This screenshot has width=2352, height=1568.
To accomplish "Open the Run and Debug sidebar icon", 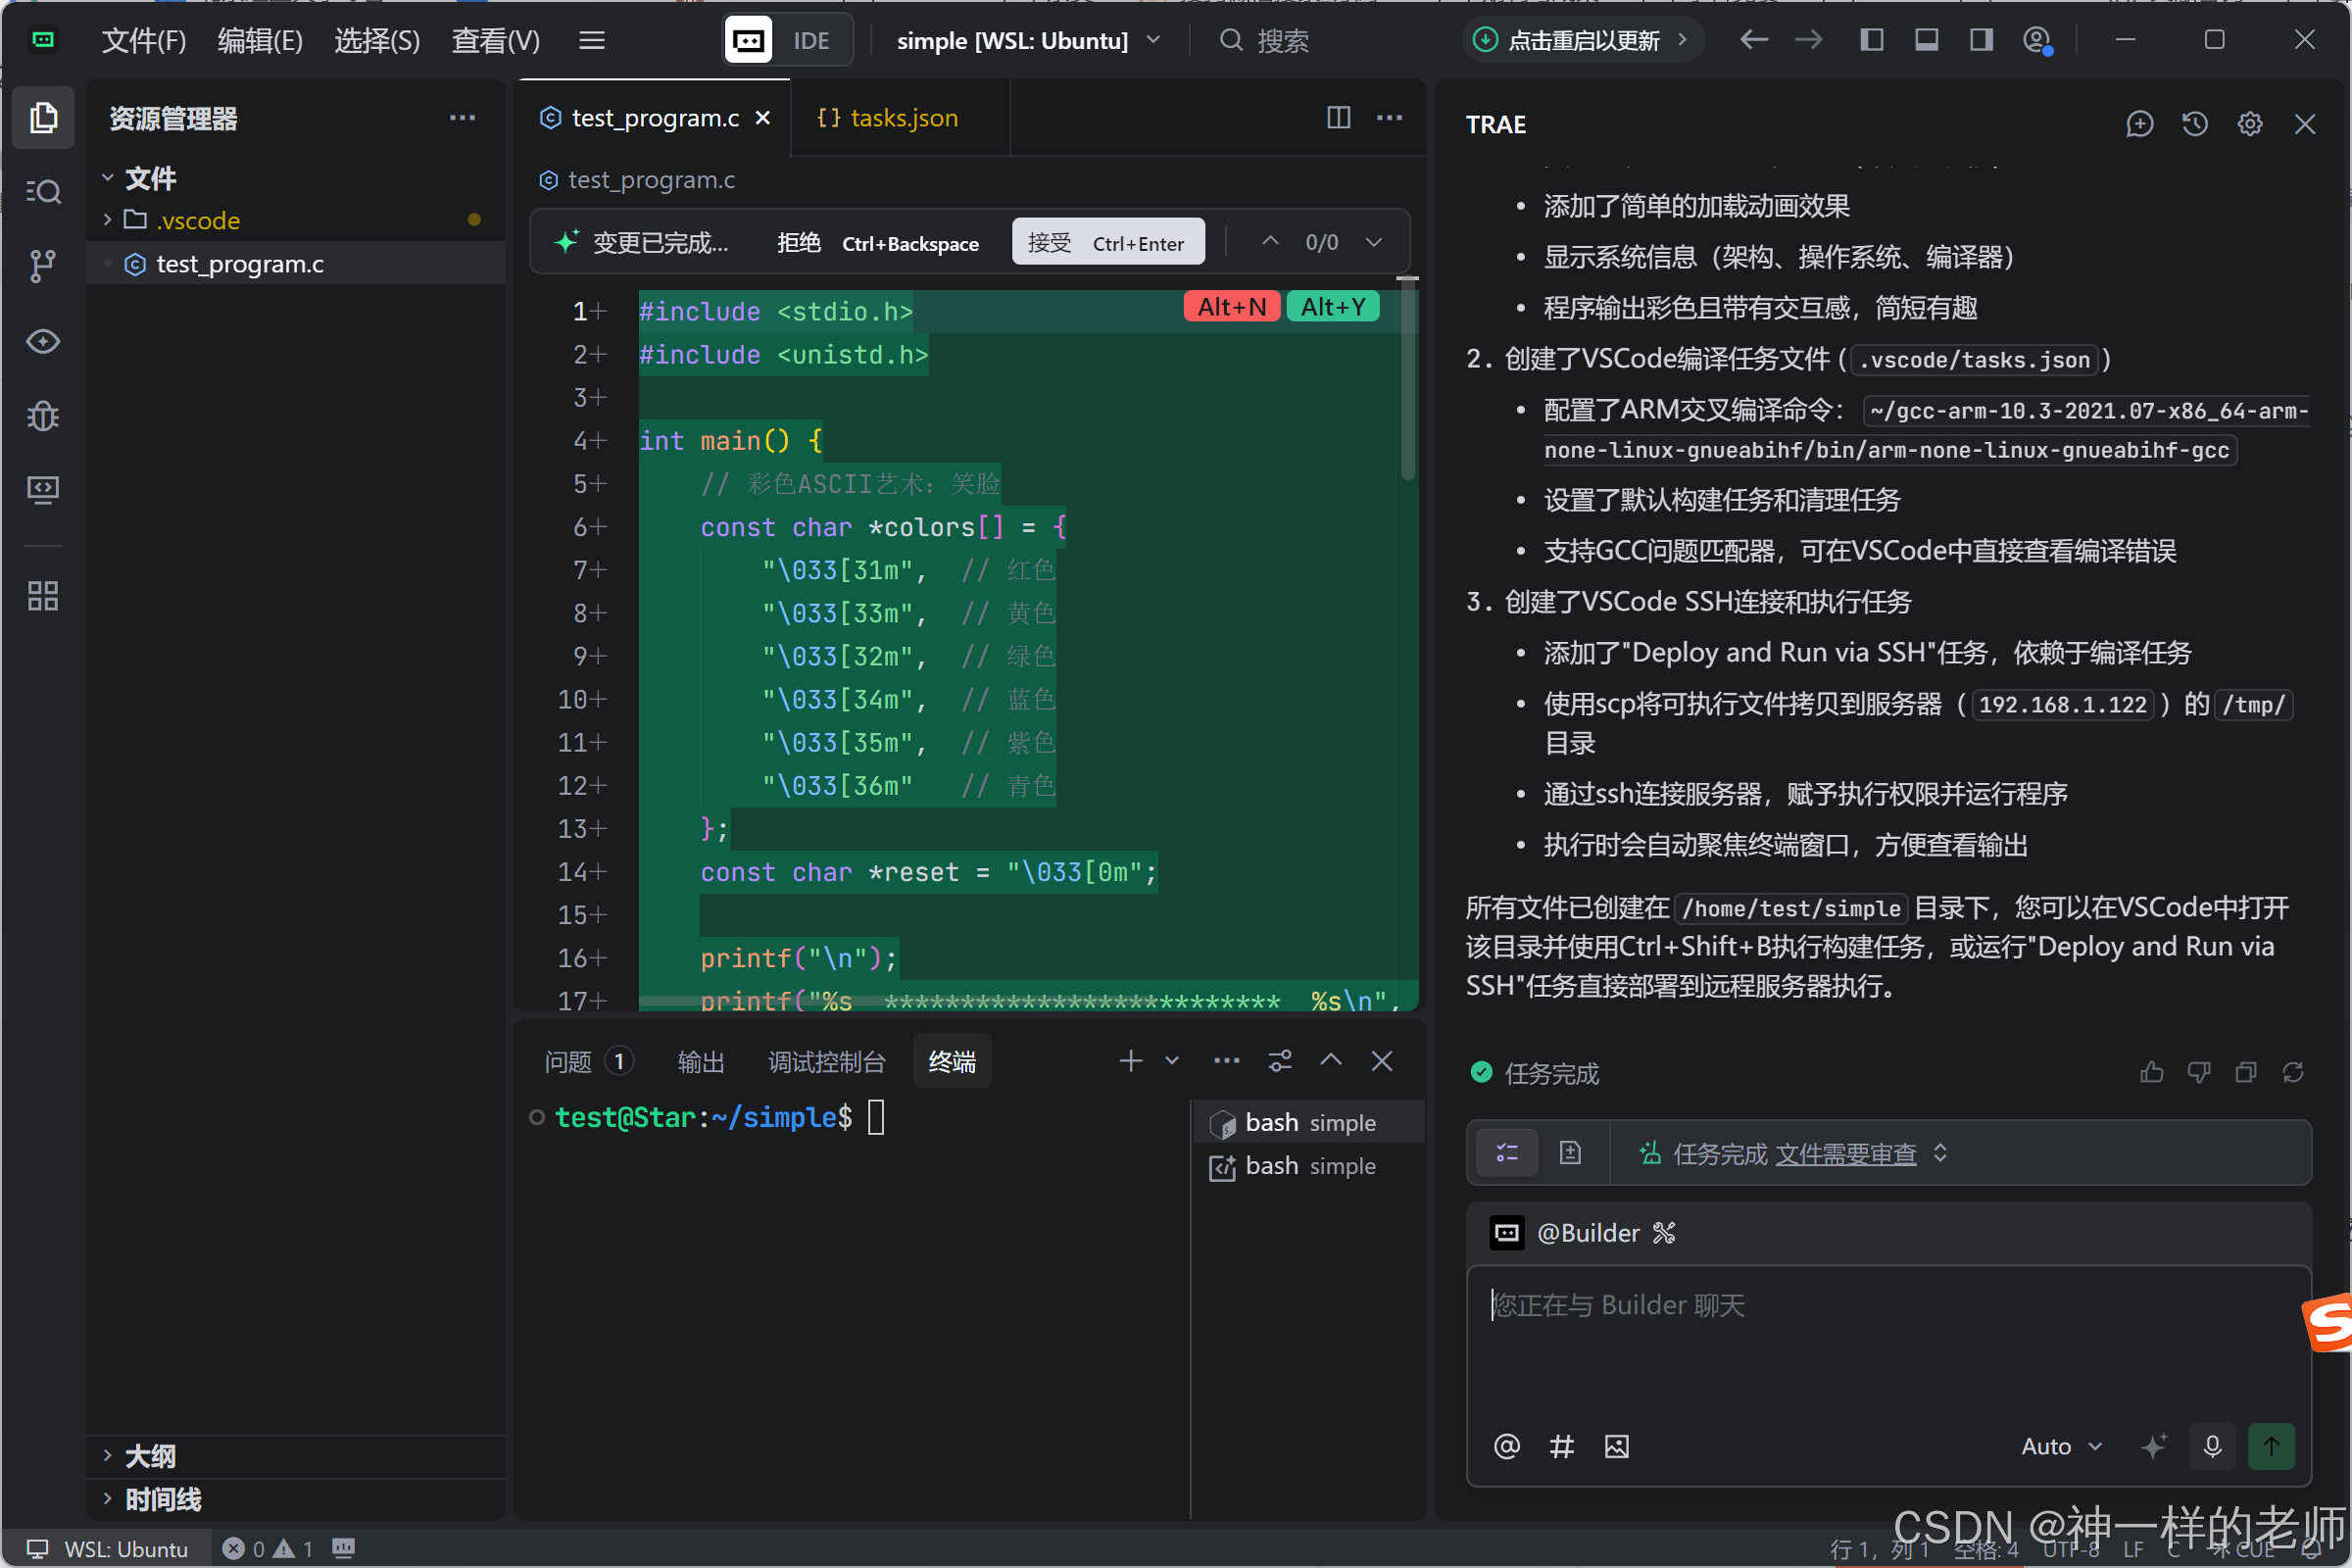I will click(42, 415).
